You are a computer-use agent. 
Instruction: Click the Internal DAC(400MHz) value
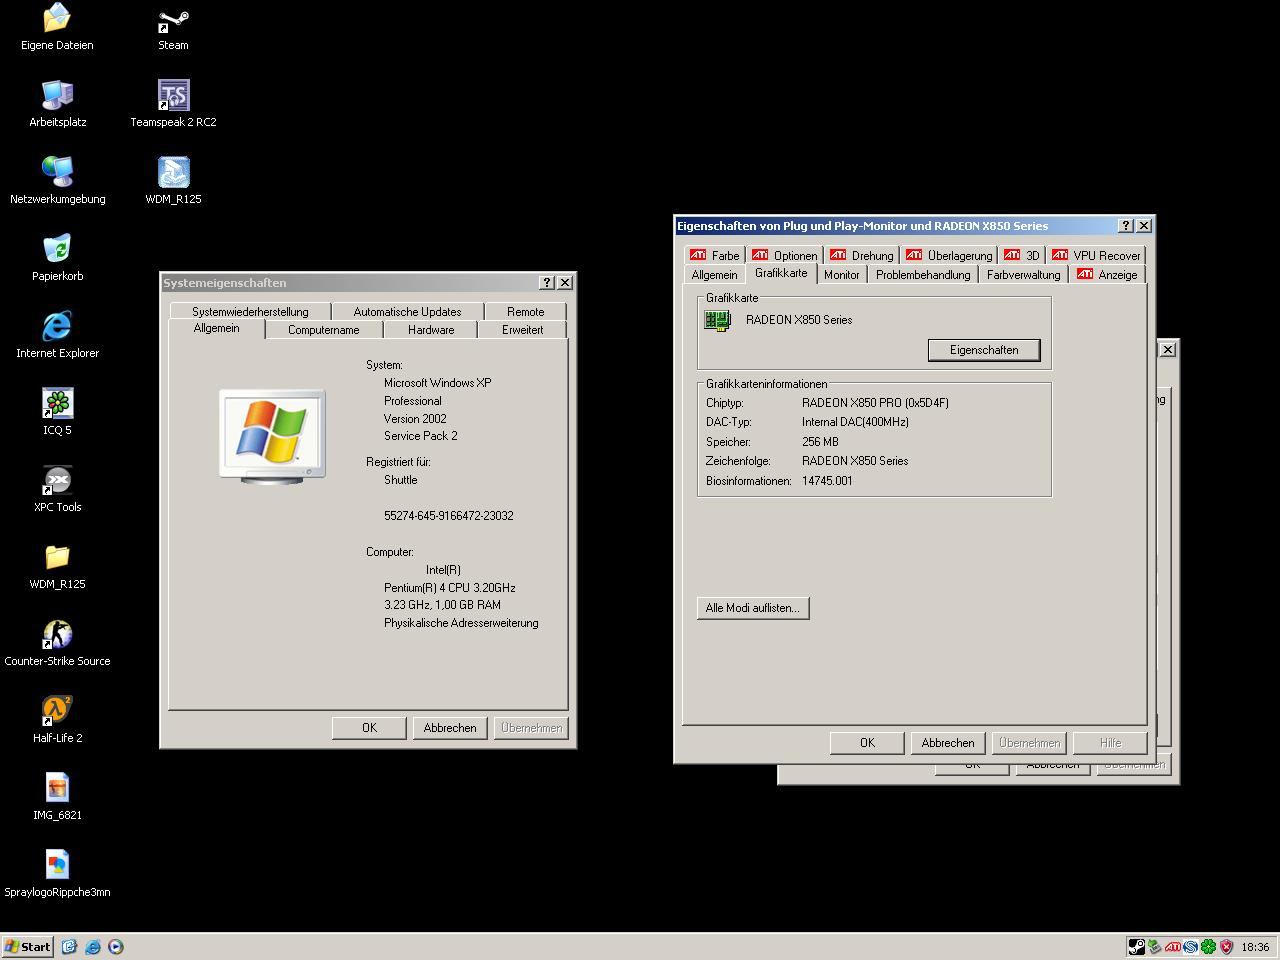click(855, 422)
